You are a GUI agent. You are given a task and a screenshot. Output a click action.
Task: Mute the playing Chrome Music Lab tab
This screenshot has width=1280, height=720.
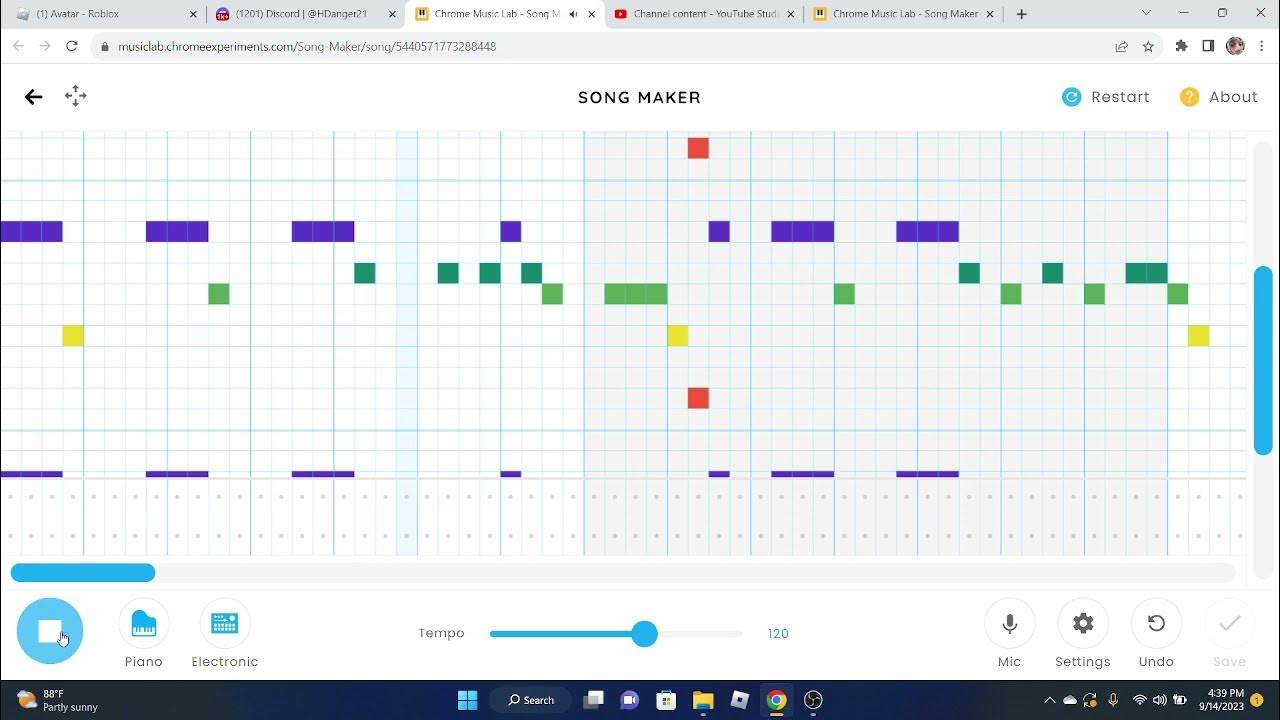(573, 14)
